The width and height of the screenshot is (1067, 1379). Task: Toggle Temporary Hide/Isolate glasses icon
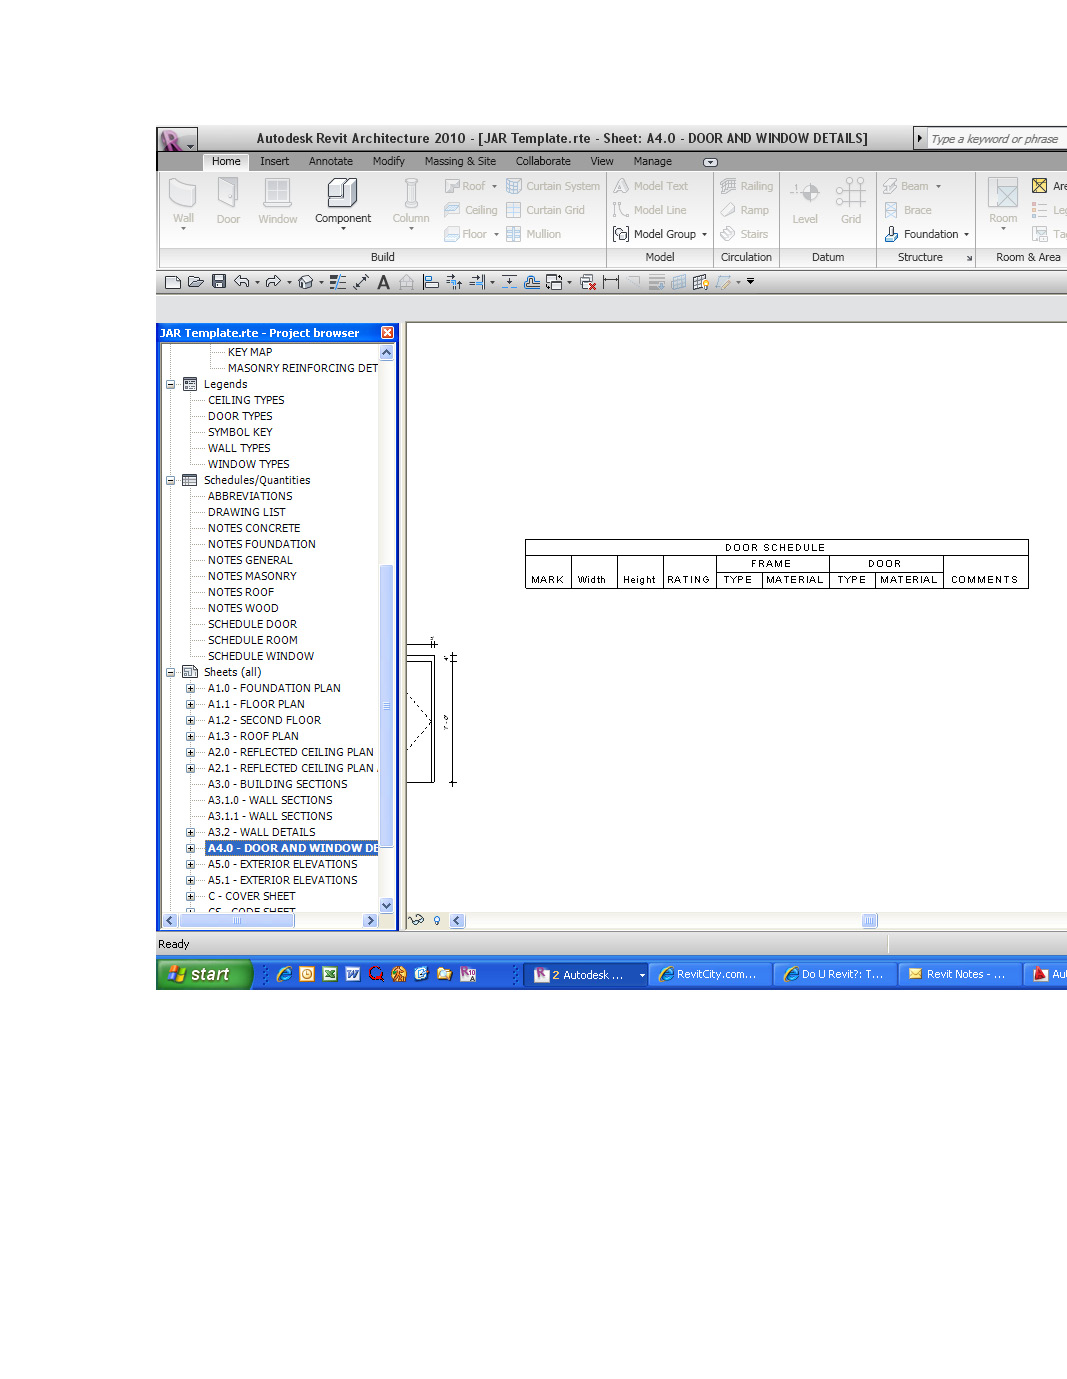pyautogui.click(x=417, y=921)
